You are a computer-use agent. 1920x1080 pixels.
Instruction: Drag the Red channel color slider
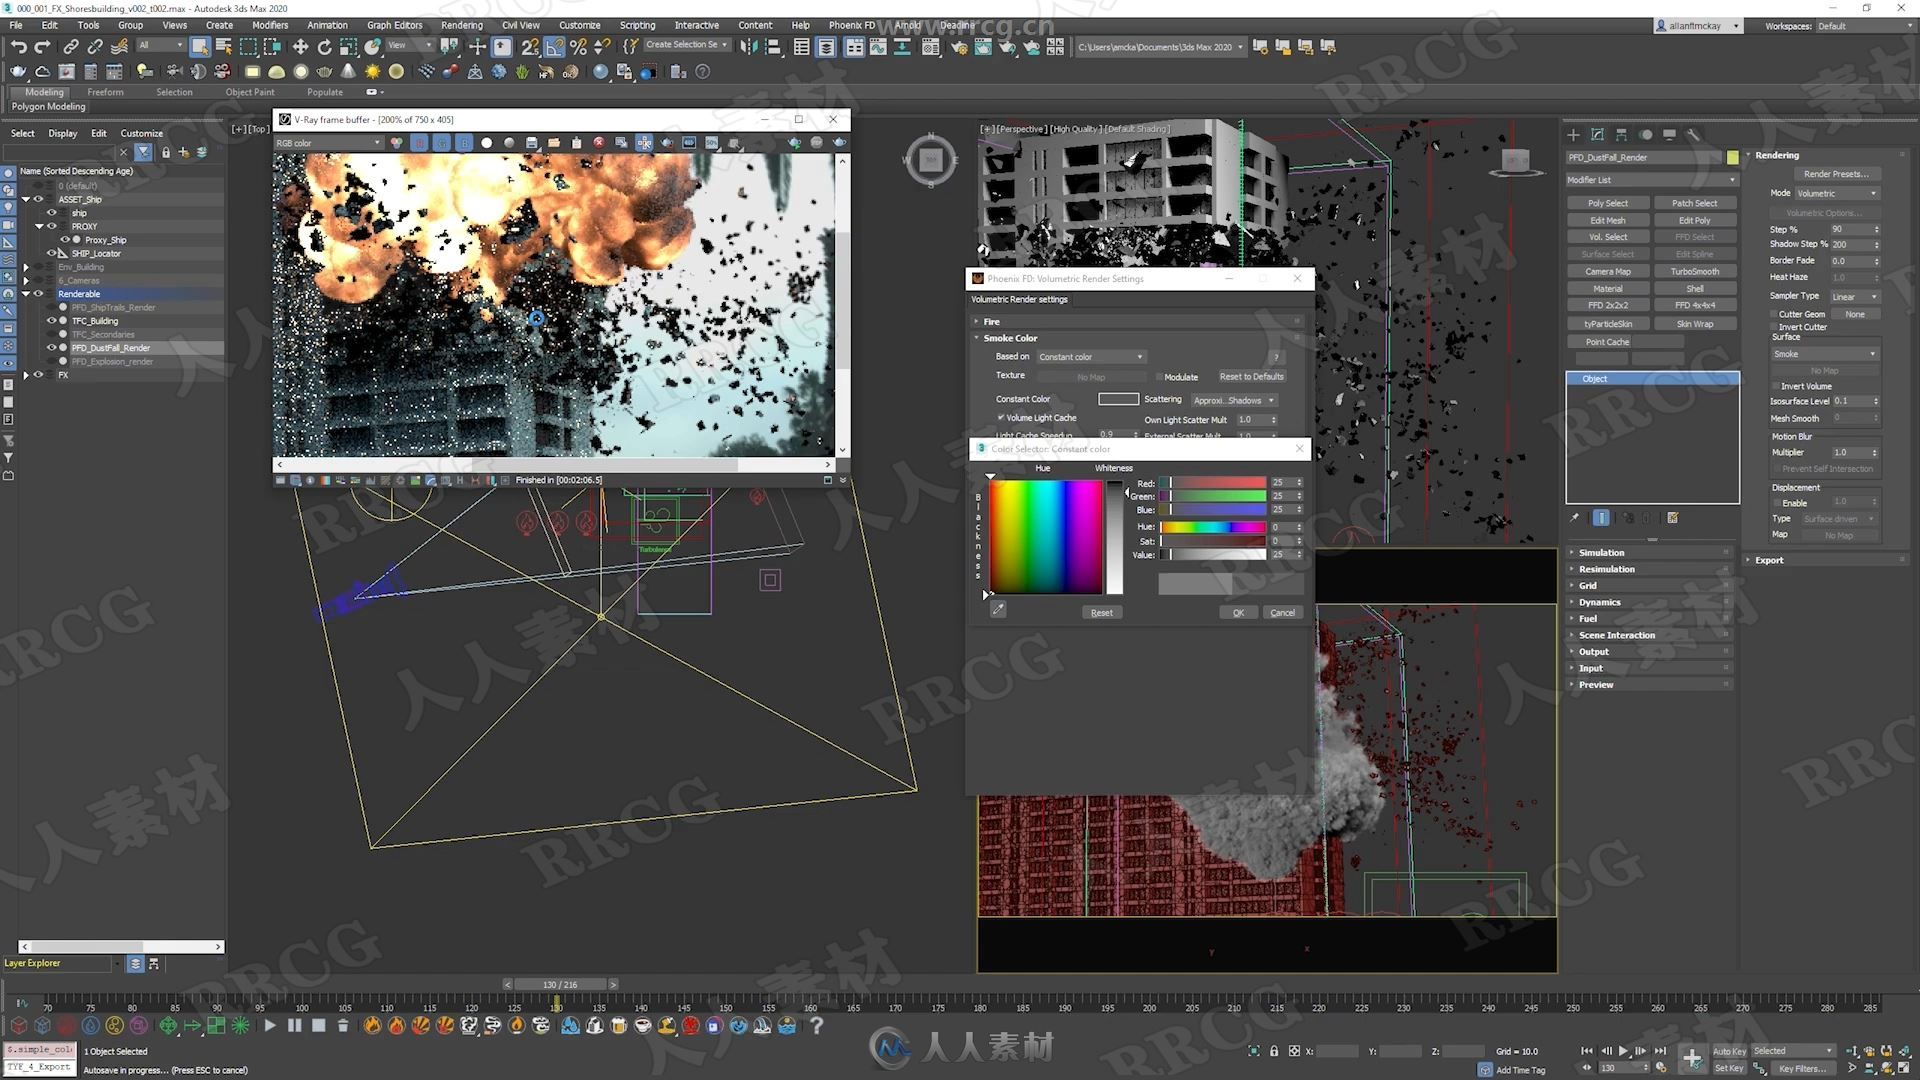[1170, 484]
